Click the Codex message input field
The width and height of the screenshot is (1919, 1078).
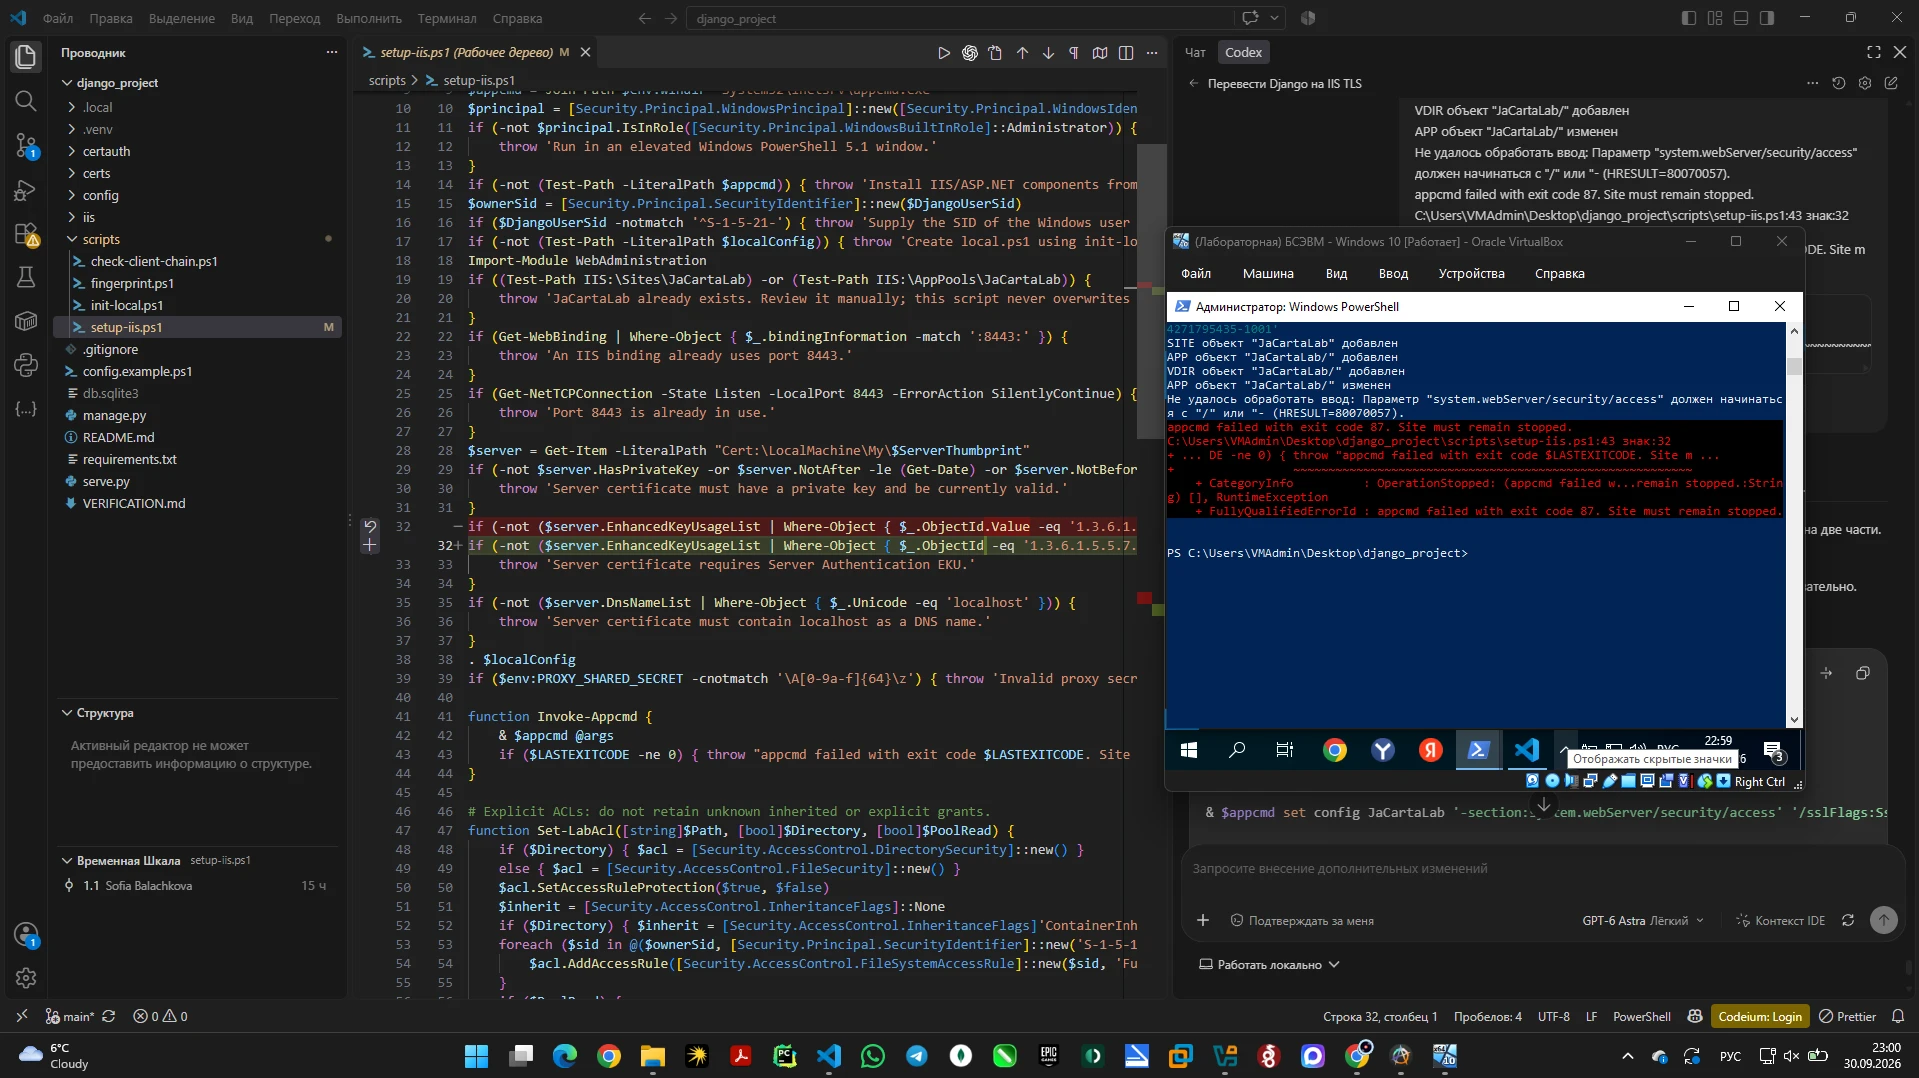point(1540,869)
